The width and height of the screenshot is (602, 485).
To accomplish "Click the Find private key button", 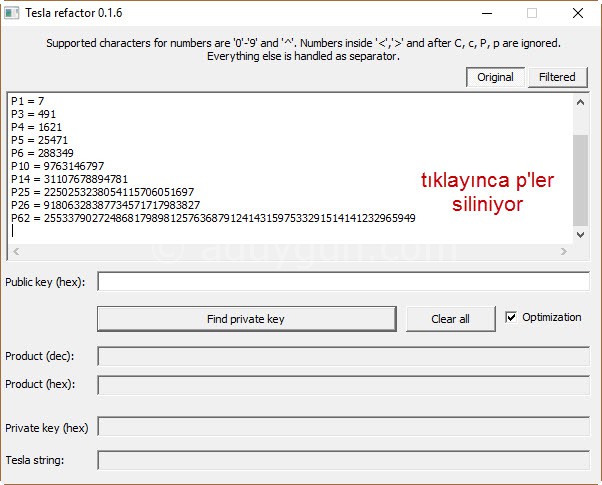I will click(x=247, y=319).
